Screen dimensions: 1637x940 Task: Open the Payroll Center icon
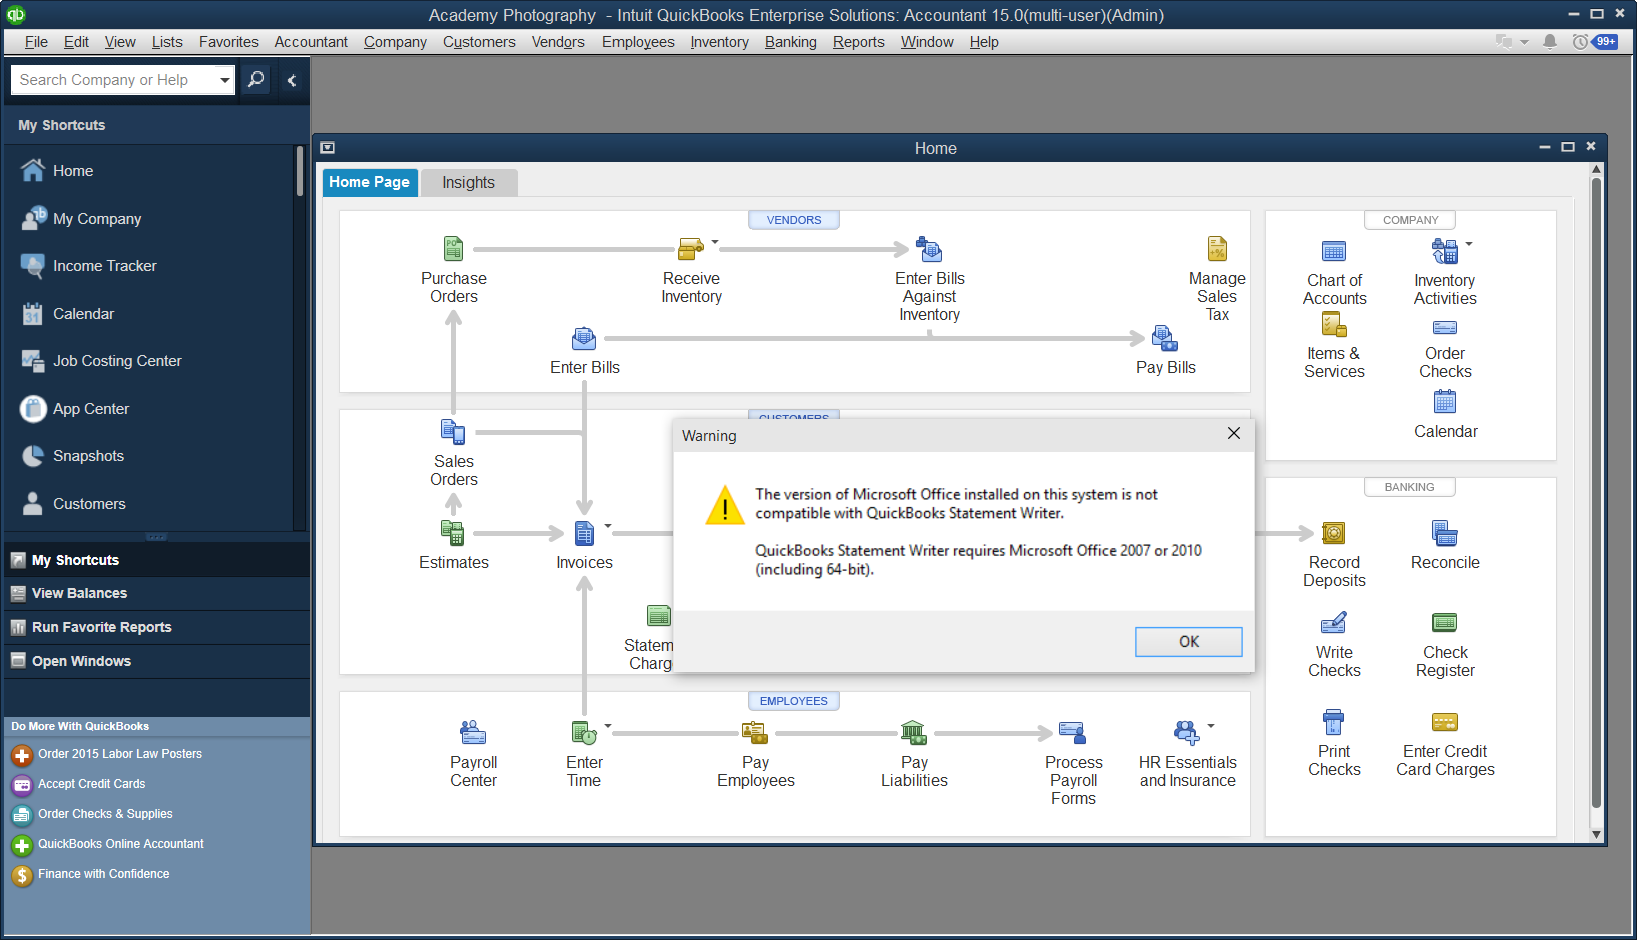point(473,732)
